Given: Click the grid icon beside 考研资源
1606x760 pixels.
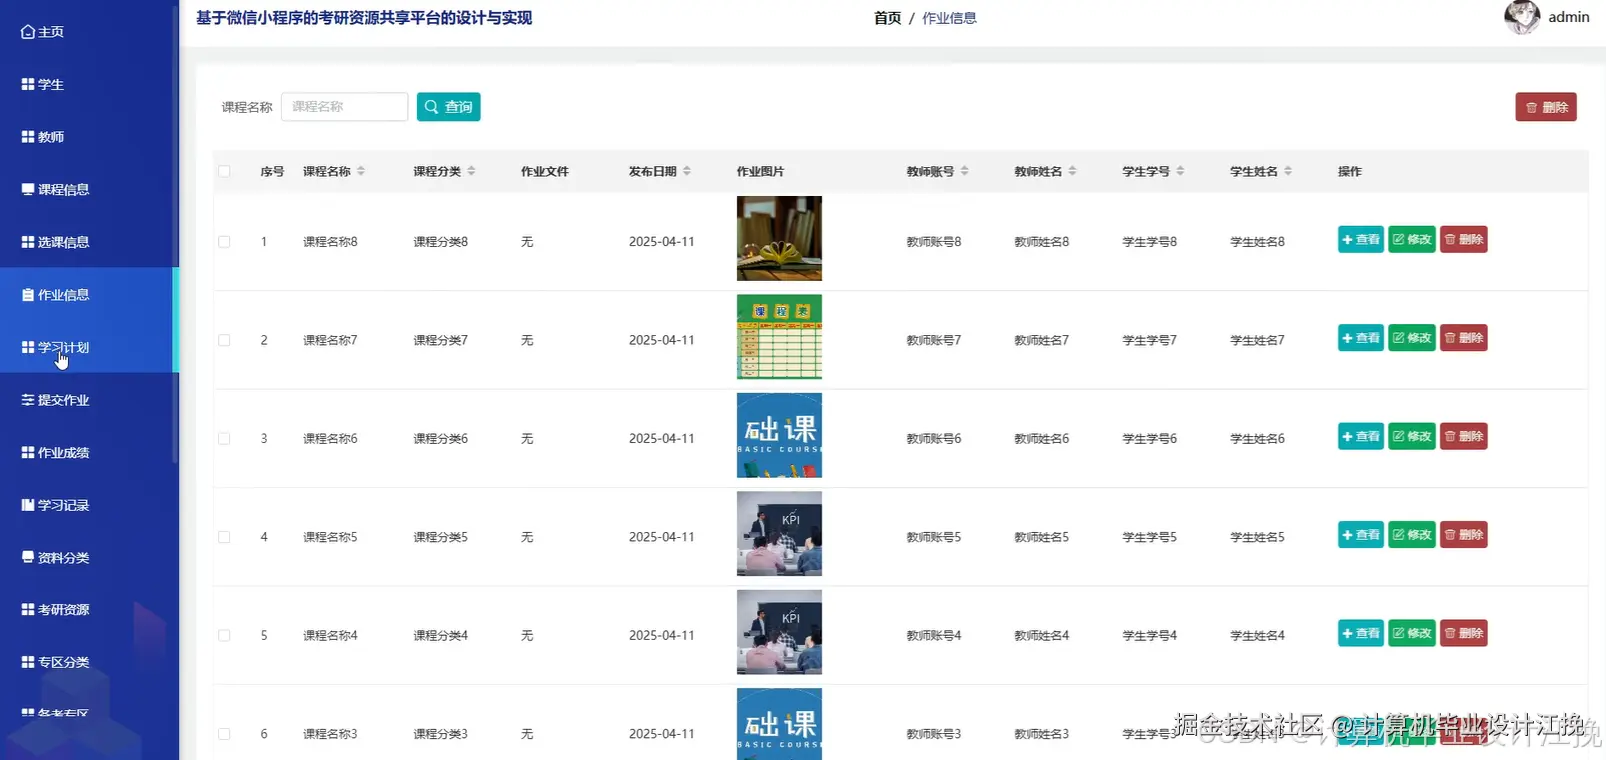Looking at the screenshot, I should pyautogui.click(x=28, y=609).
